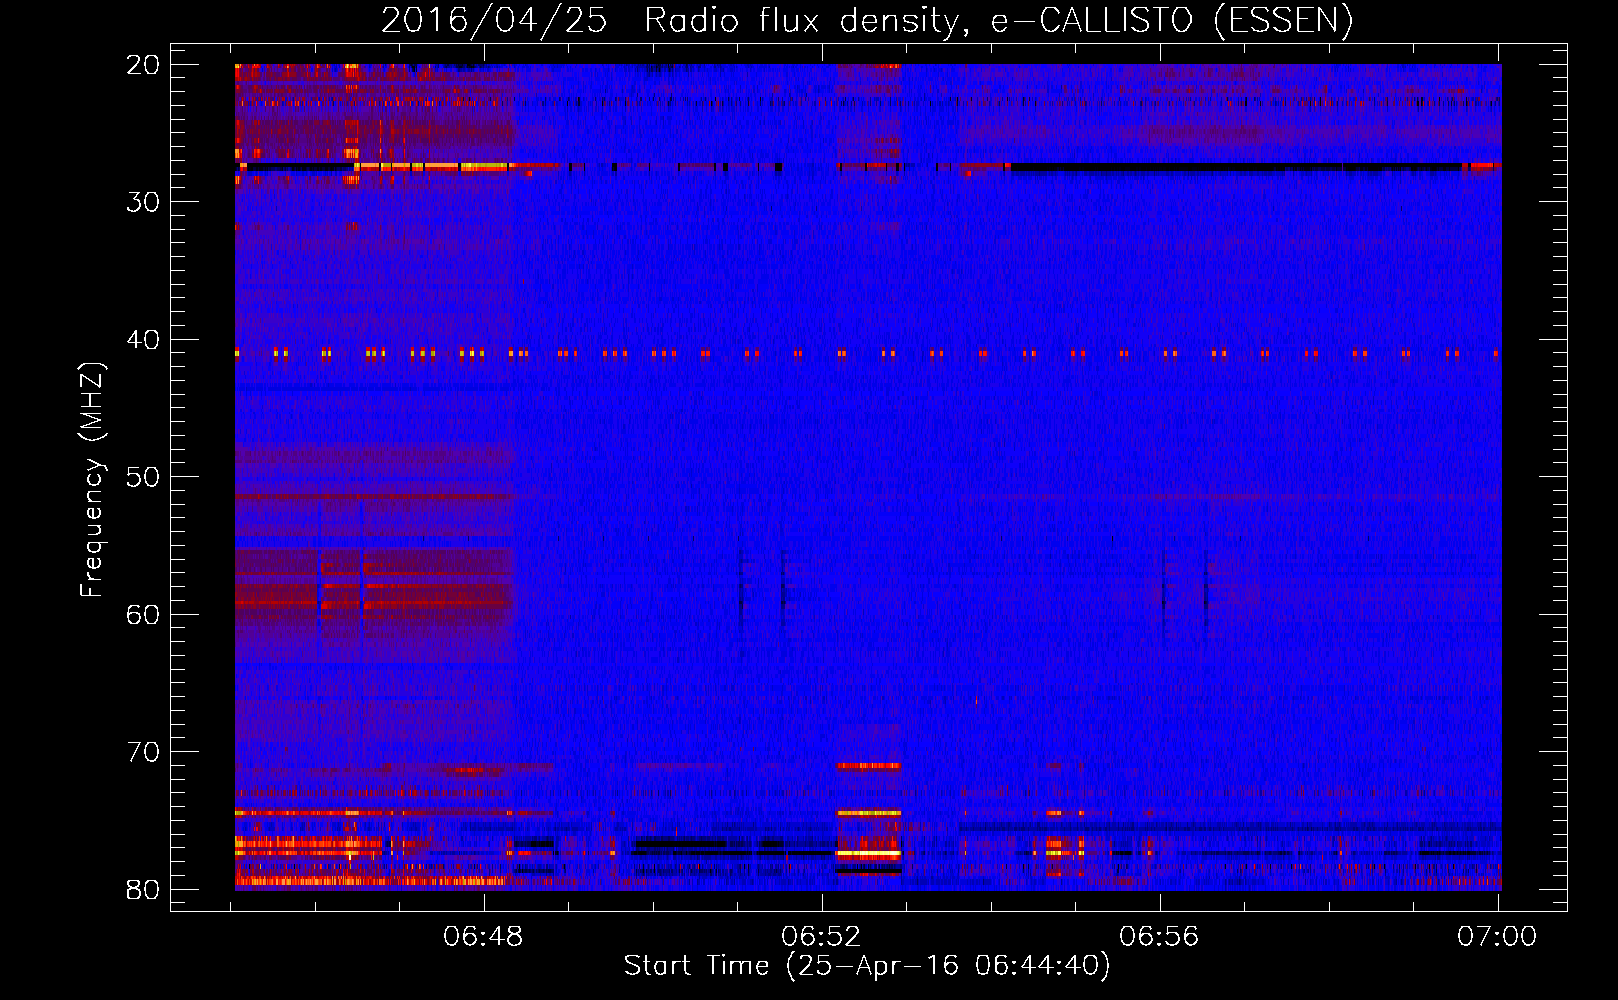The width and height of the screenshot is (1618, 1000).
Task: Click the bright burst near 06:52 at 77 MHz
Action: [868, 854]
